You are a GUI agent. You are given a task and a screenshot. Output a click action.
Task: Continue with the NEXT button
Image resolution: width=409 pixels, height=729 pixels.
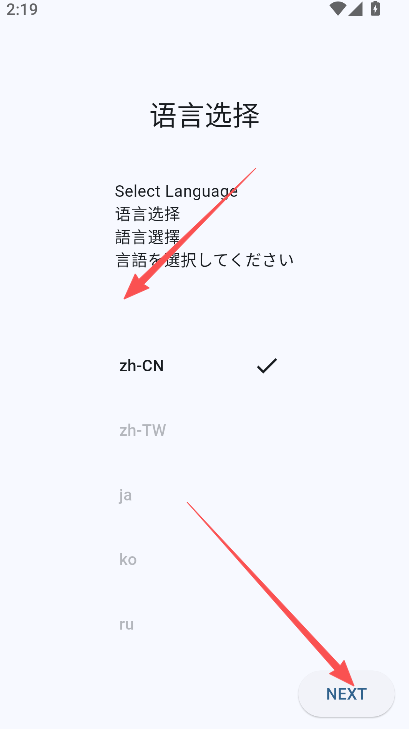[346, 694]
